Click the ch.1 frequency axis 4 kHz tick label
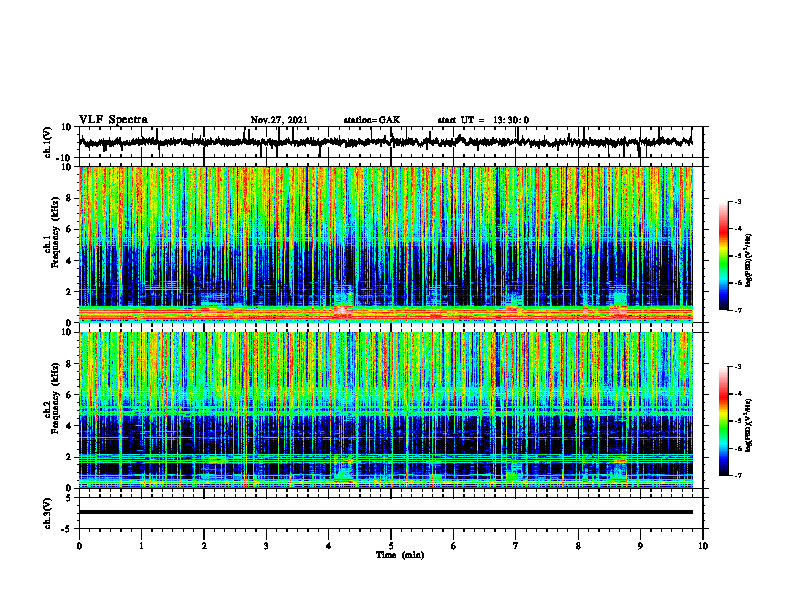 point(70,261)
